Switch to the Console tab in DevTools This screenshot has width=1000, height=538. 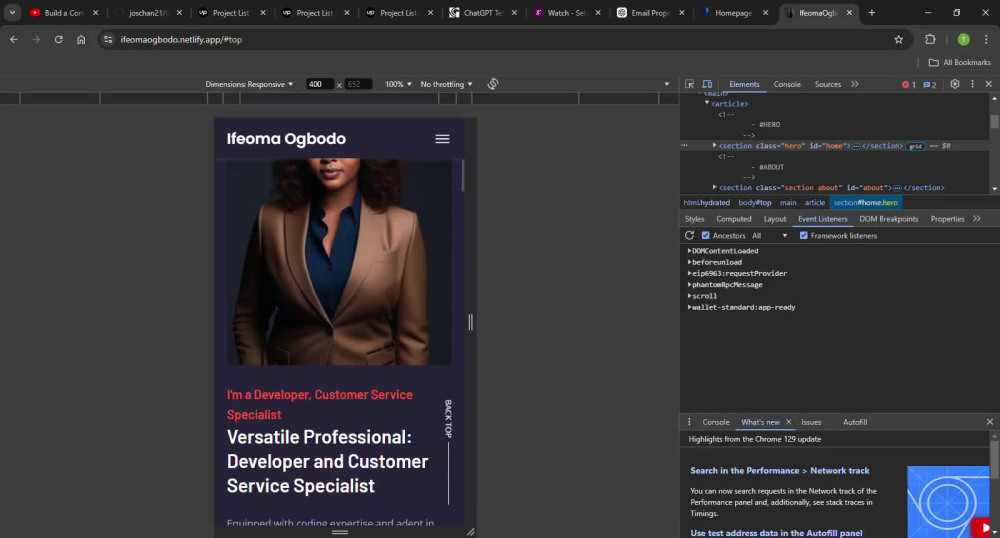click(787, 84)
